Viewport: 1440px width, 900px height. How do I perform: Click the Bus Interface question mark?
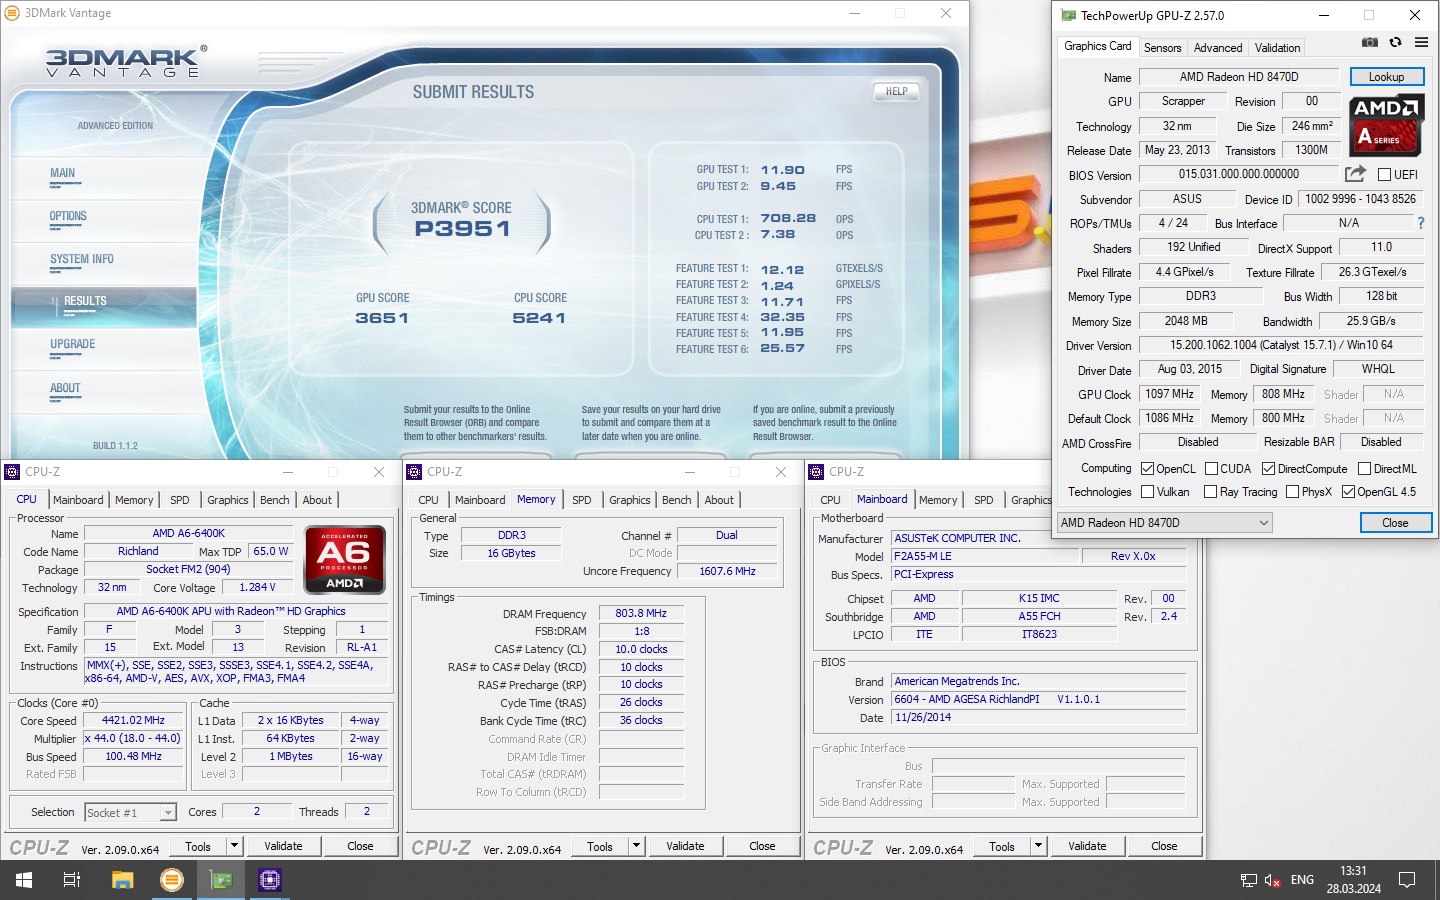(1421, 223)
